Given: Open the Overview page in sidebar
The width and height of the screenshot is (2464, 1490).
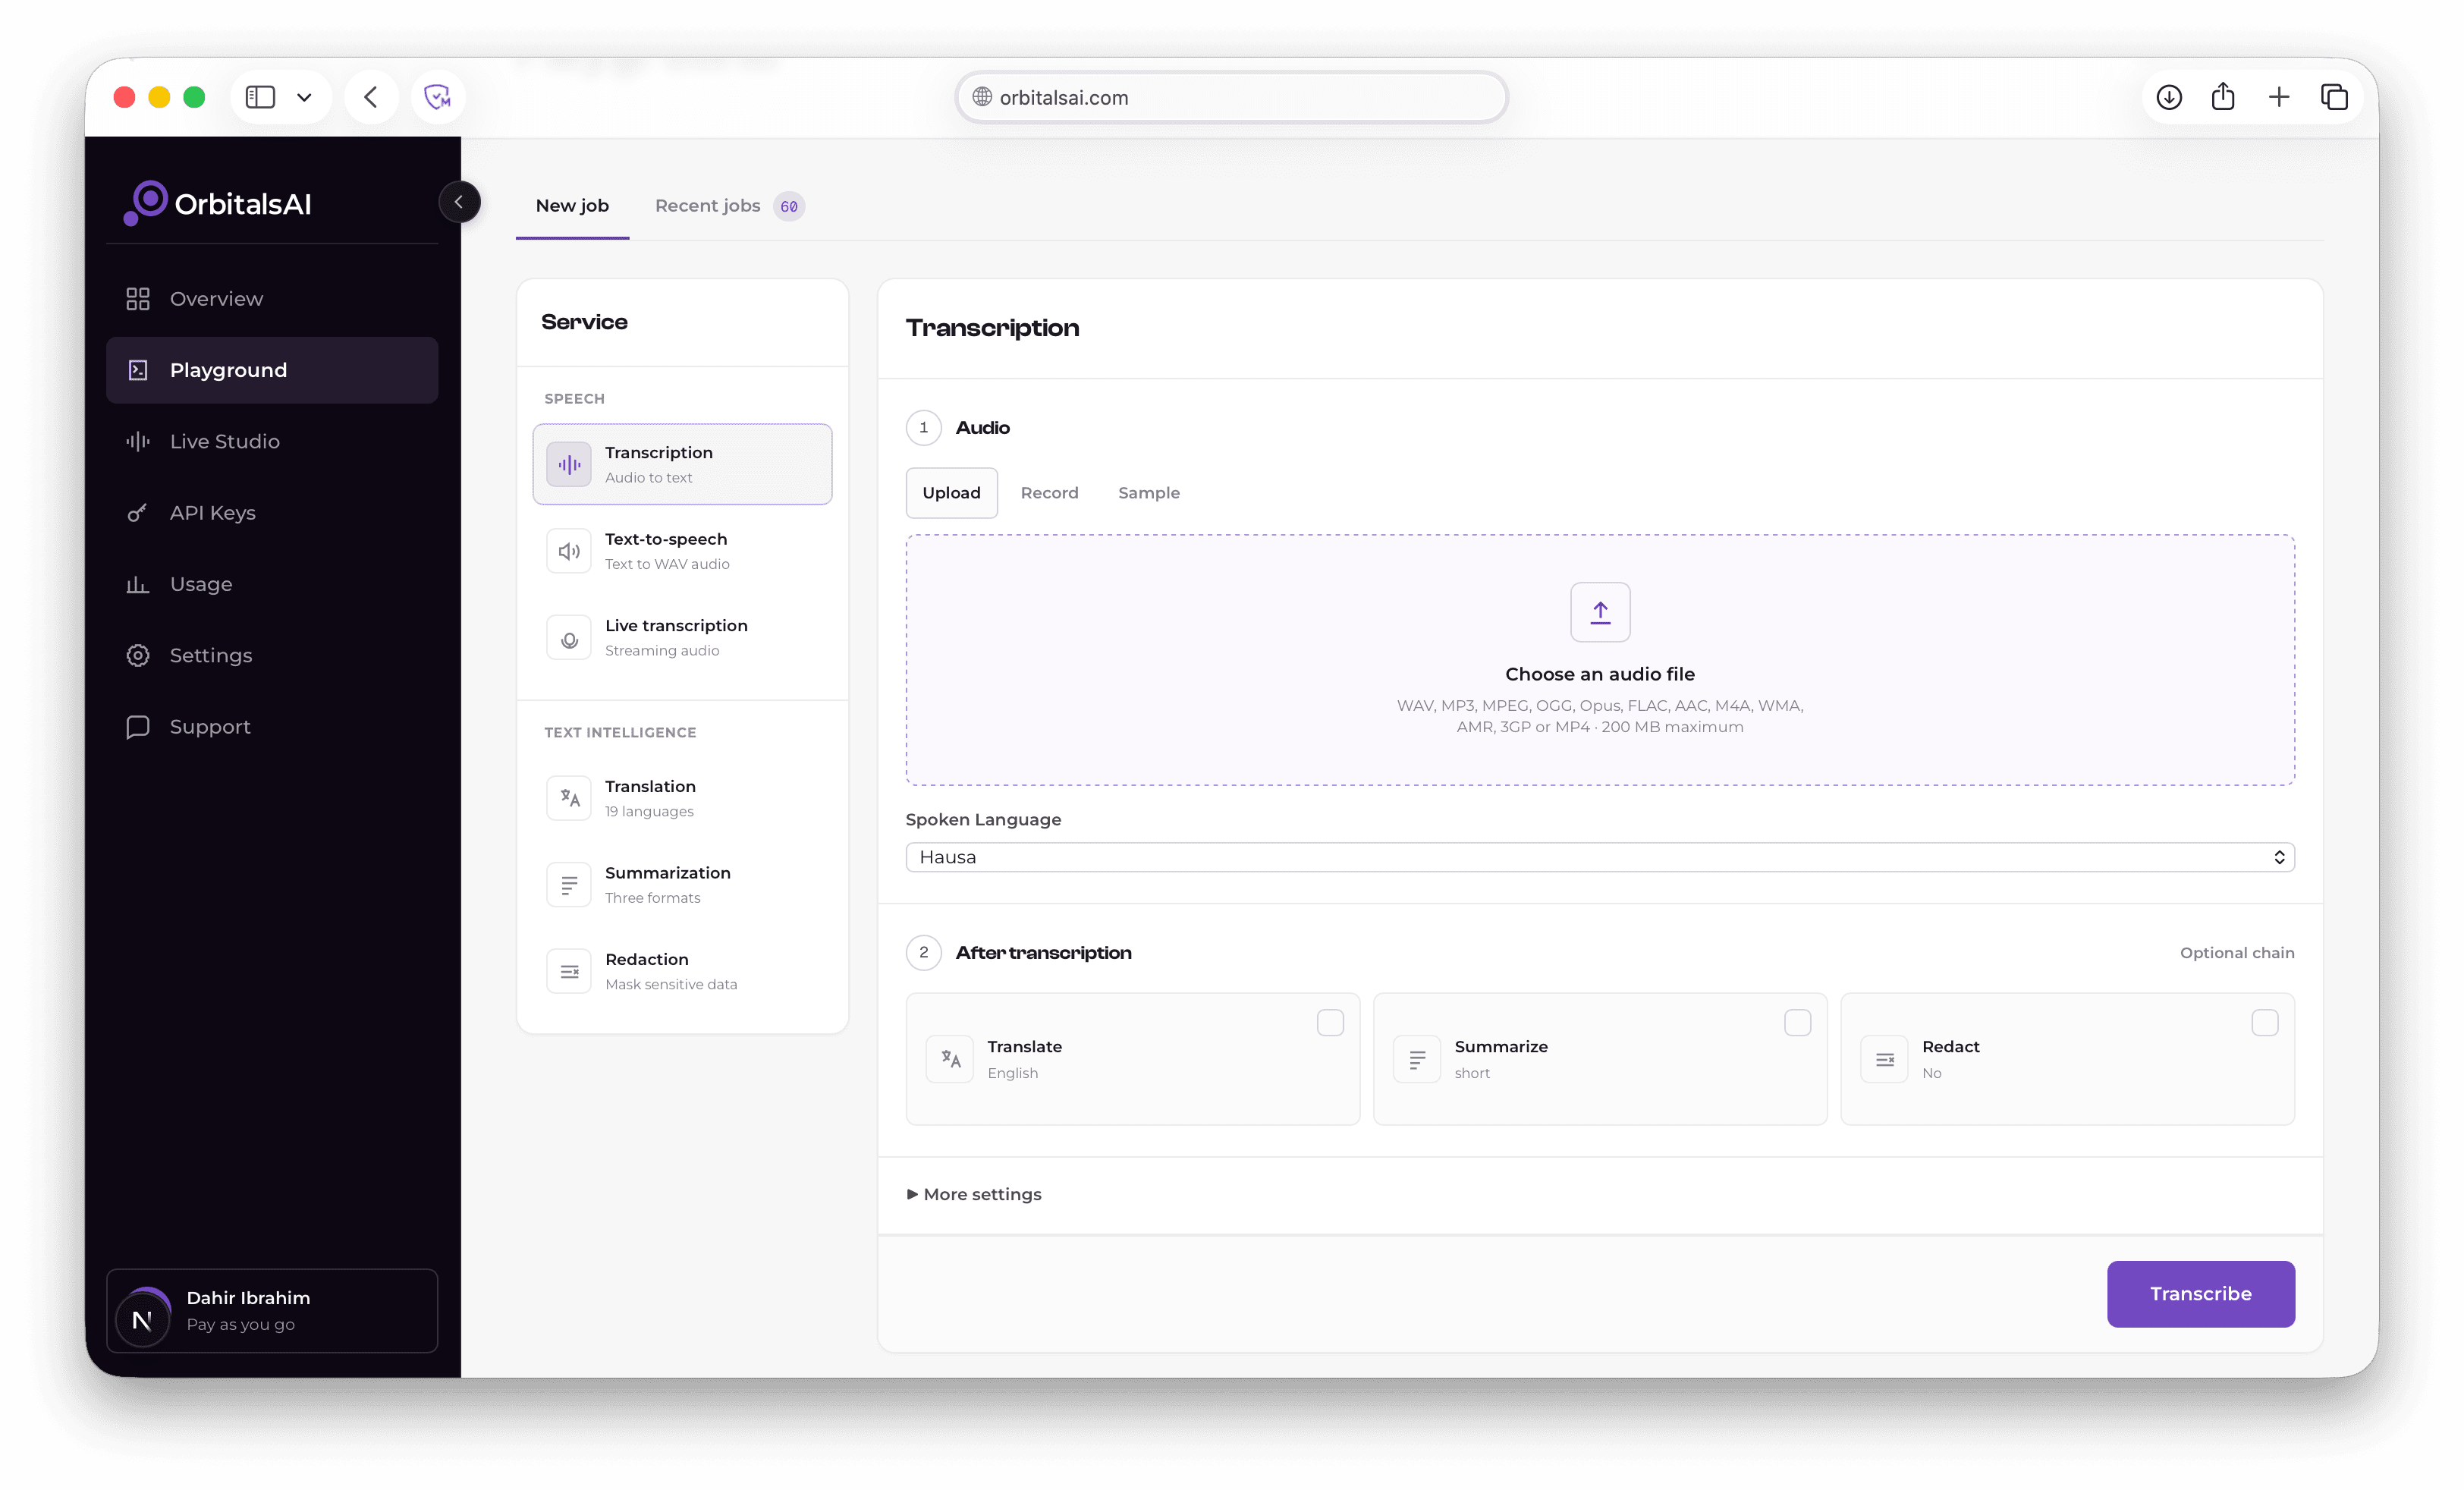Looking at the screenshot, I should coord(272,299).
